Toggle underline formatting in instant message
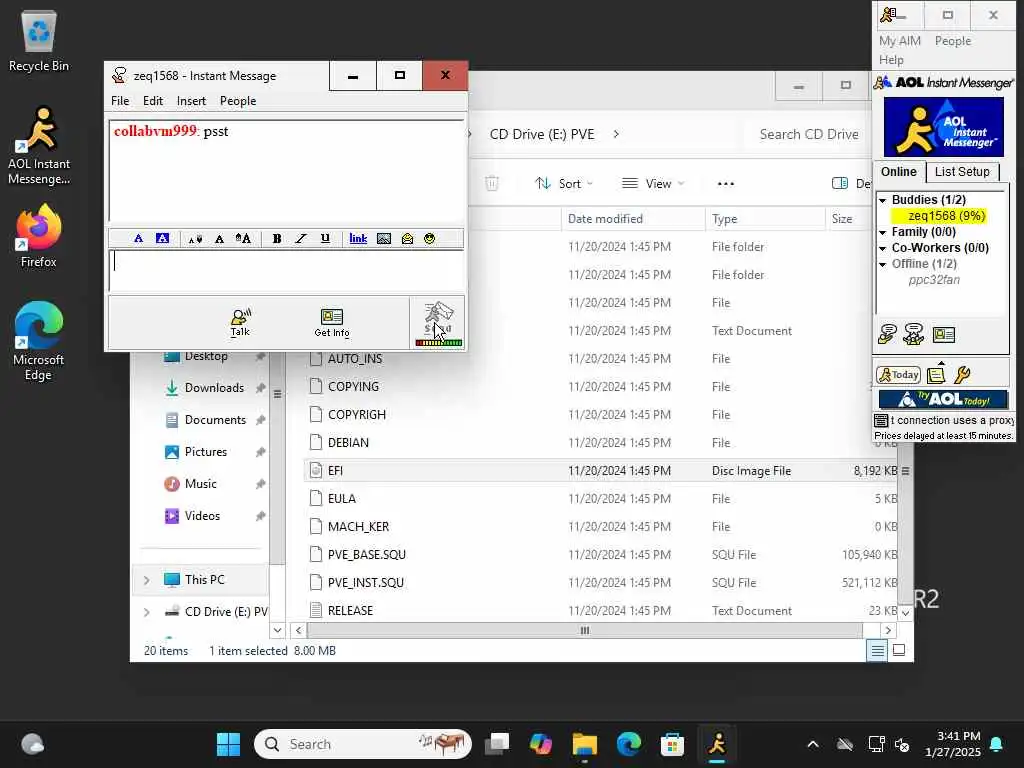This screenshot has height=768, width=1024. point(325,238)
